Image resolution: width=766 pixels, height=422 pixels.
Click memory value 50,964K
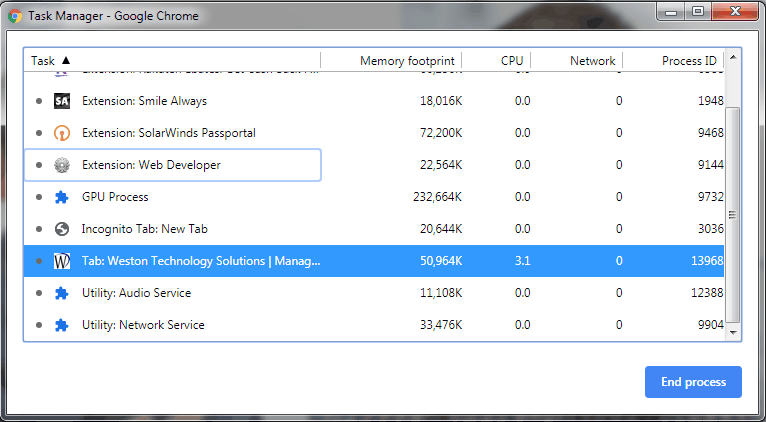pyautogui.click(x=441, y=261)
